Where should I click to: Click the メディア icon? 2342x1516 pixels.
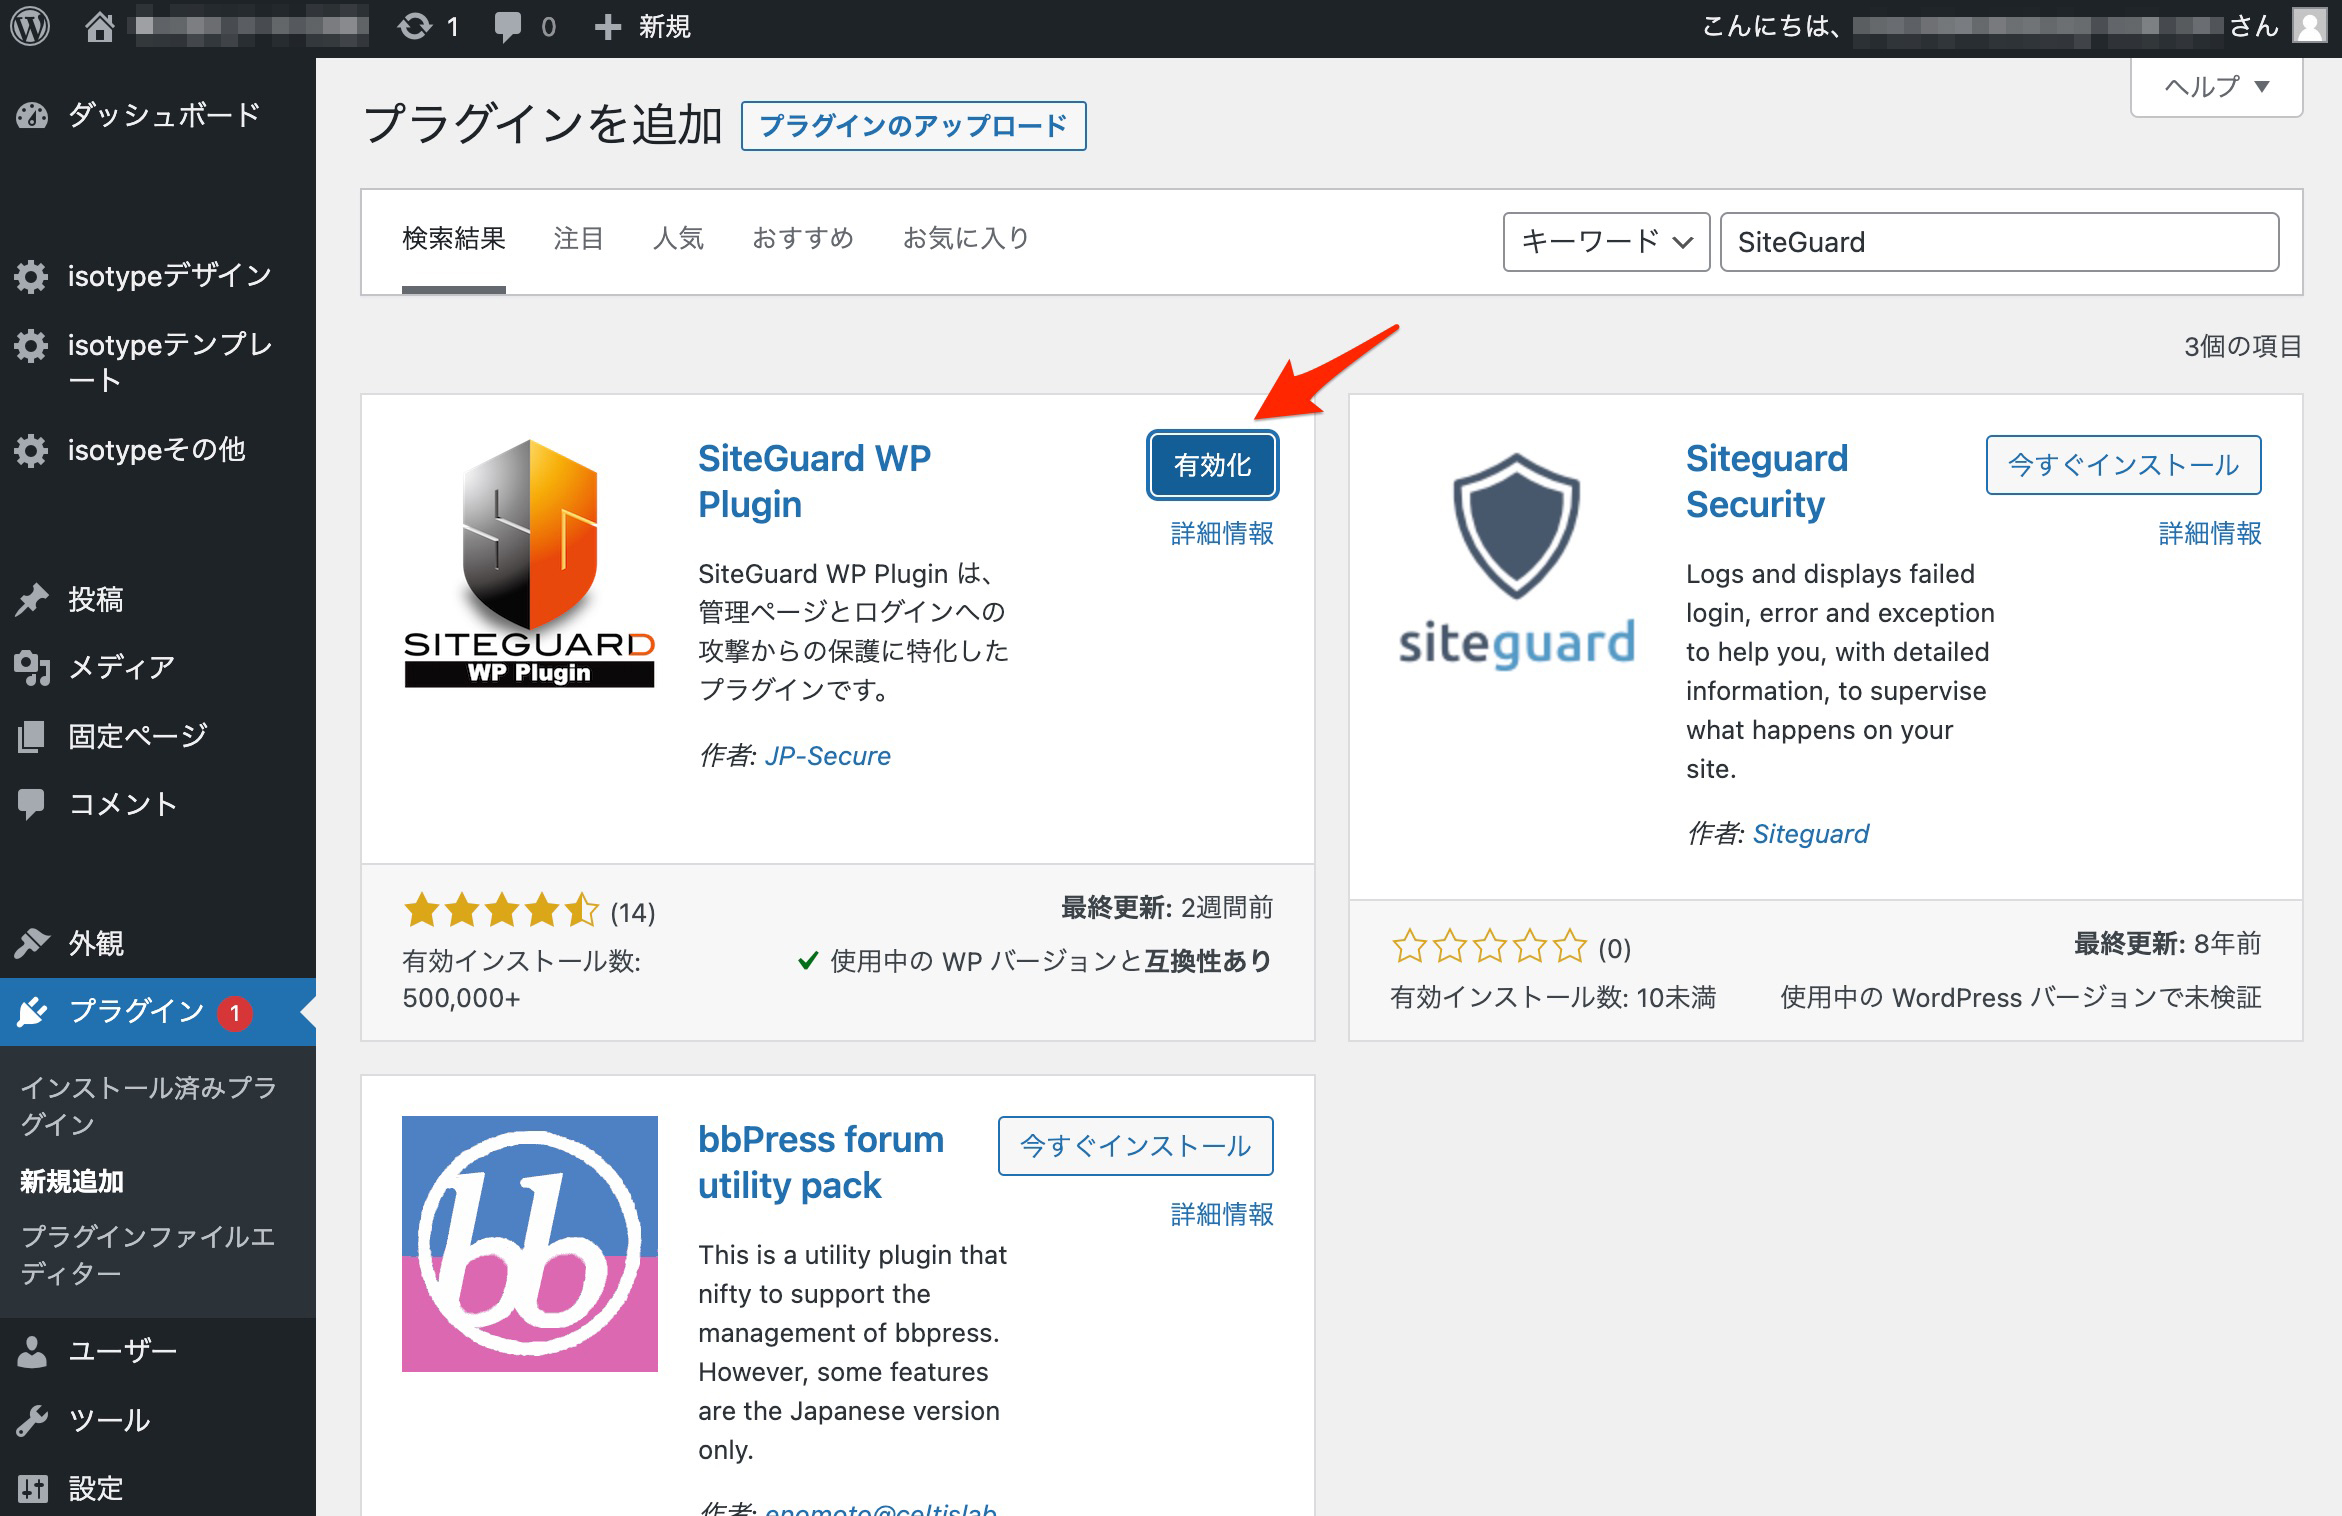(x=32, y=668)
